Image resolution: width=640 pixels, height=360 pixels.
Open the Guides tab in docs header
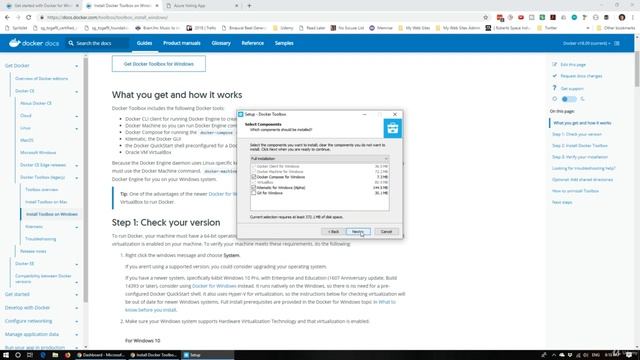point(144,43)
